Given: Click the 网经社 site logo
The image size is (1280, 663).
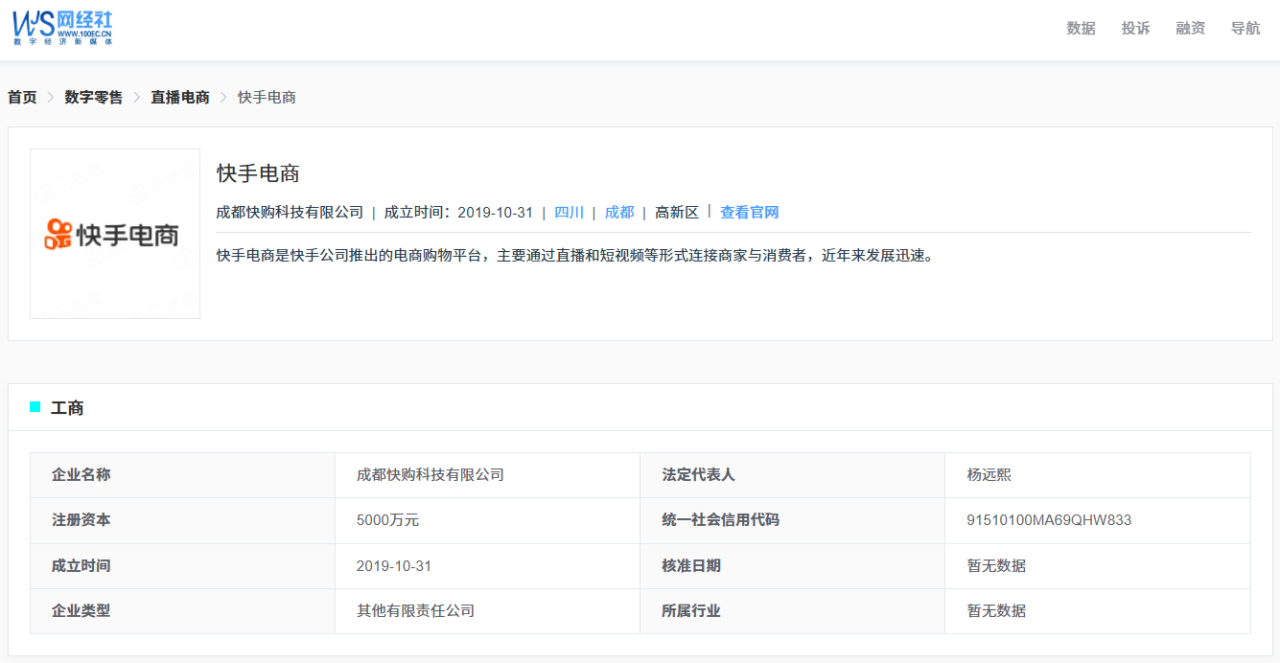Looking at the screenshot, I should [x=62, y=28].
